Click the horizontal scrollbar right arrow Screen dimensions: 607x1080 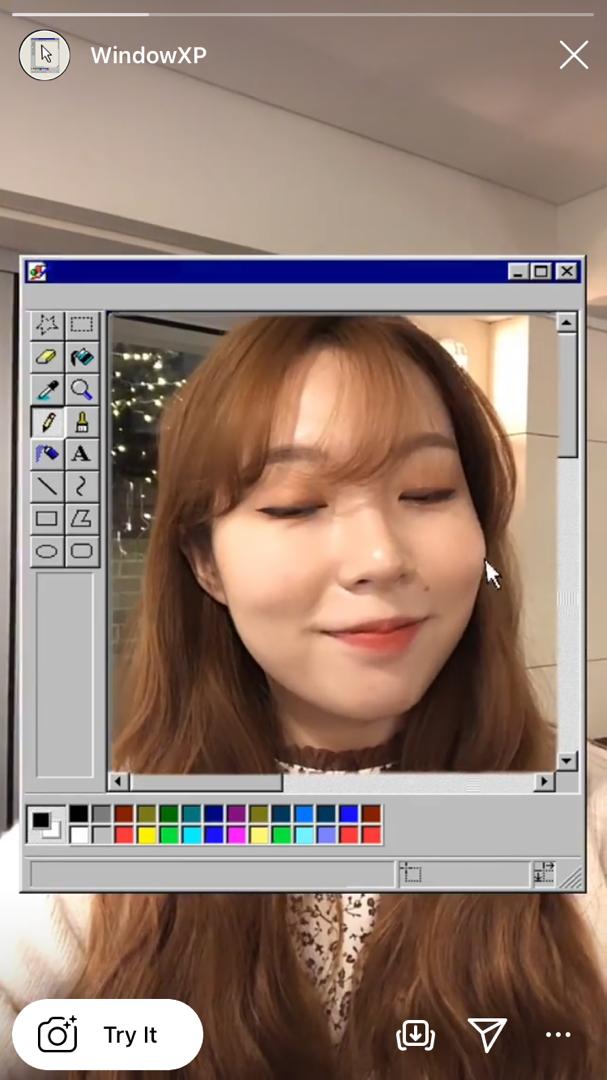[544, 781]
